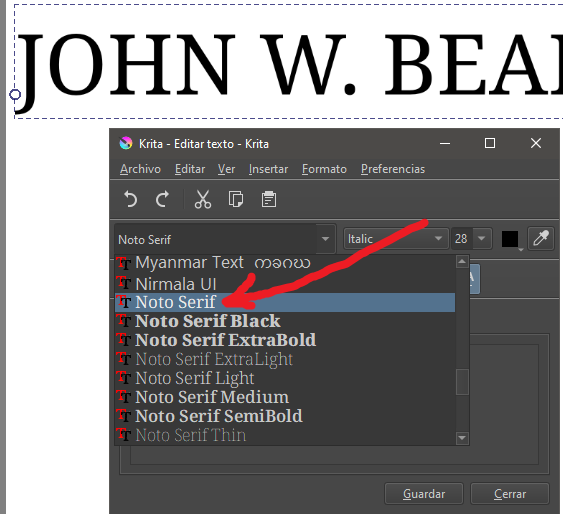Viewport: 563px width, 514px height.
Task: Choose Nirmala UI font
Action: [x=285, y=284]
